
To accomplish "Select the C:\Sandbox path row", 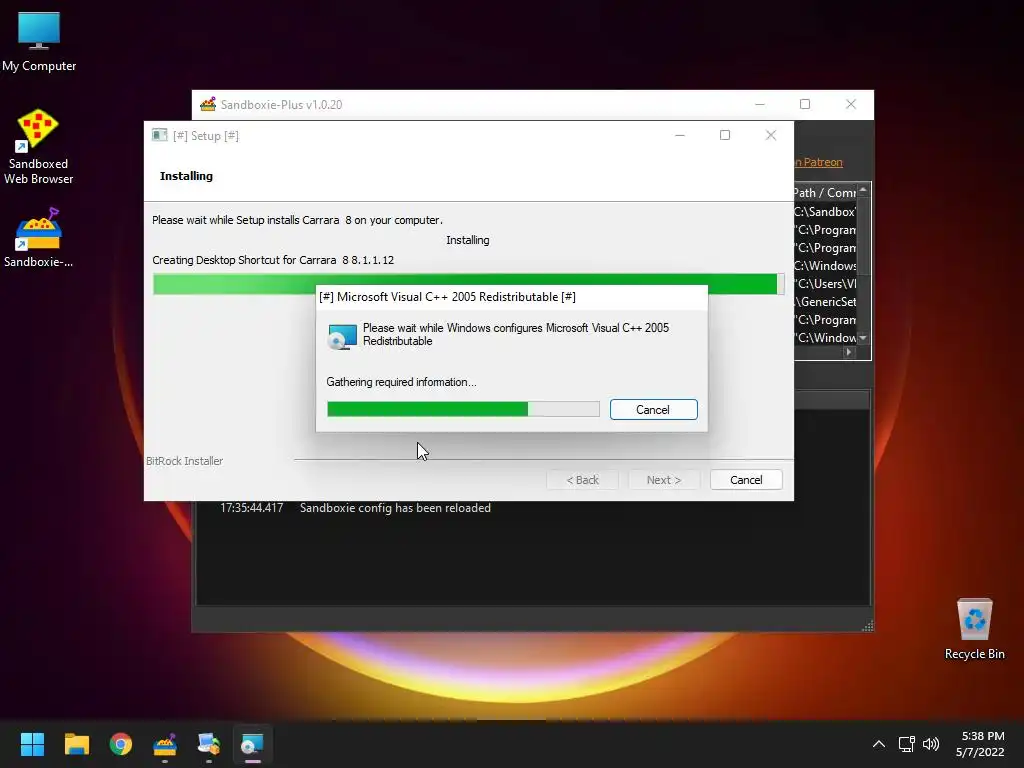I will click(x=825, y=212).
